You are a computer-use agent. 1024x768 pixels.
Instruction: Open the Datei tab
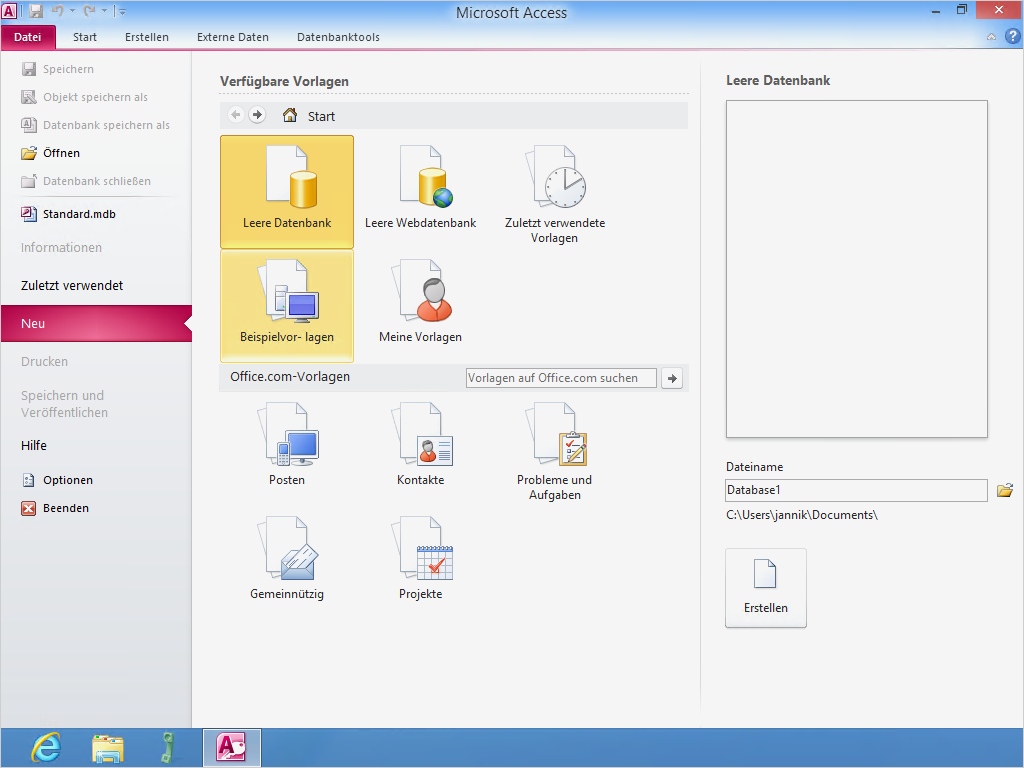(x=27, y=37)
